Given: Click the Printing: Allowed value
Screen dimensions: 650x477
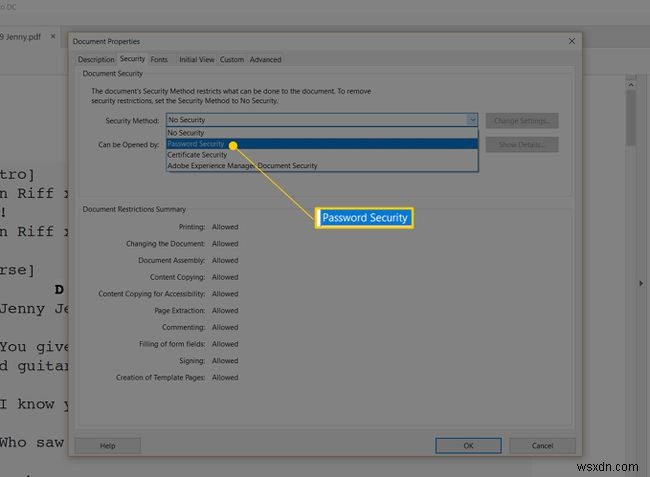Looking at the screenshot, I should [225, 227].
